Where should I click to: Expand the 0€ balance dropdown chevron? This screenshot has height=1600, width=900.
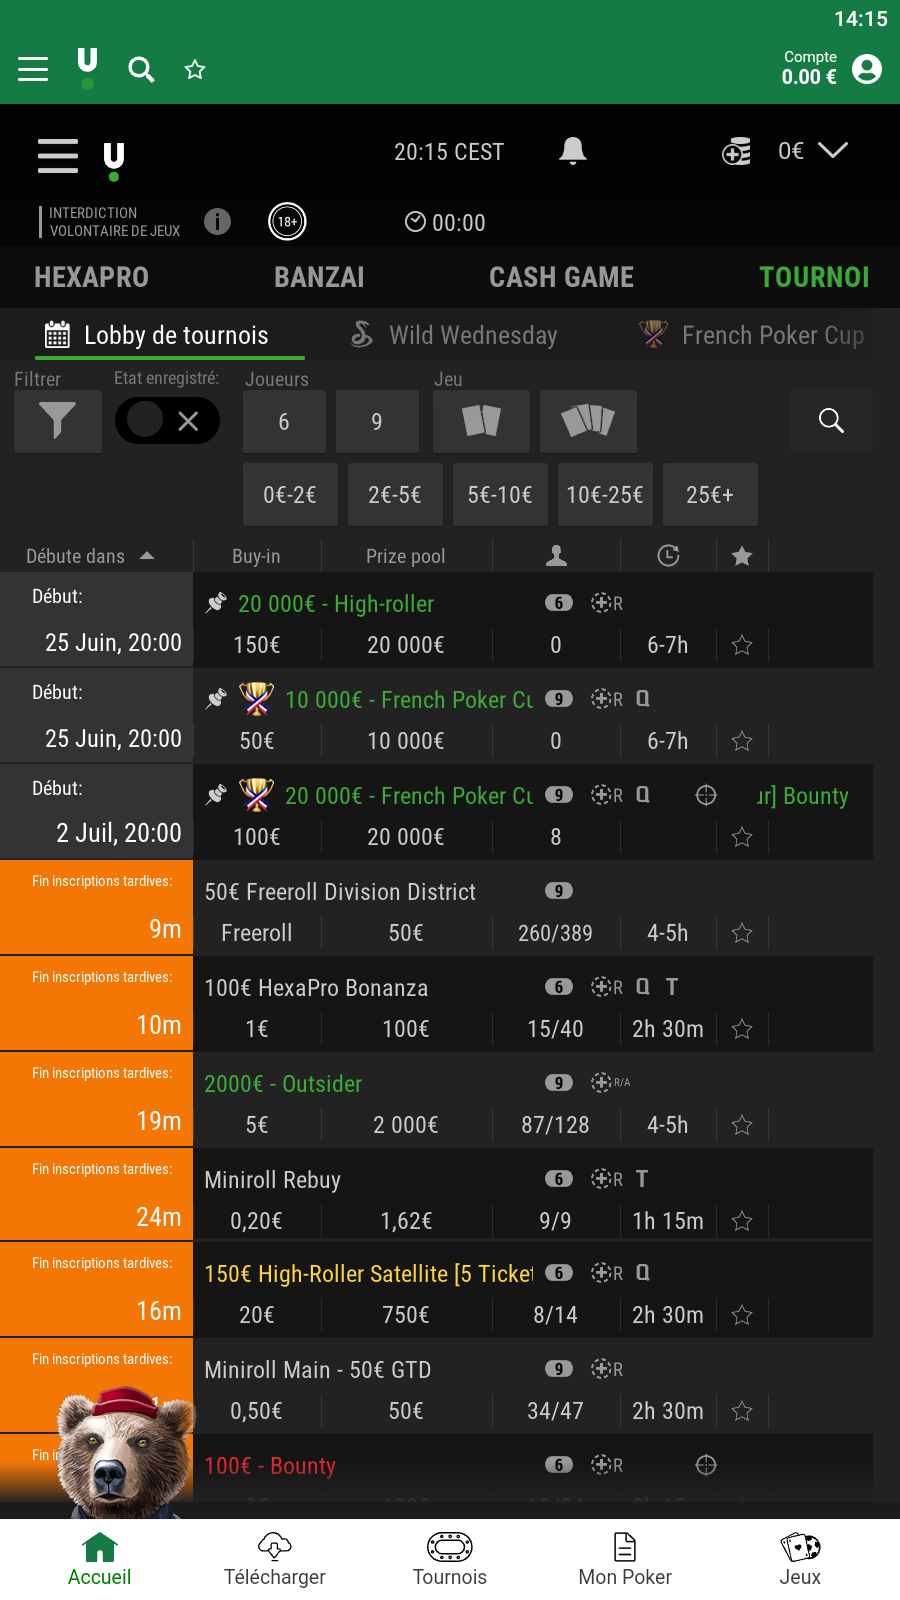click(x=833, y=150)
